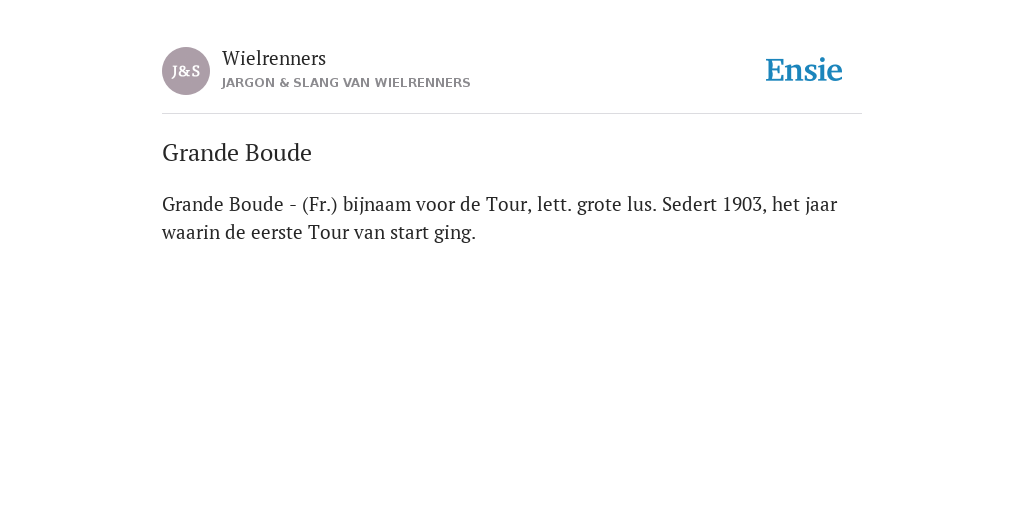Viewport: 1024px width, 512px height.
Task: Click the word Sedert in the paragraph
Action: coord(690,204)
